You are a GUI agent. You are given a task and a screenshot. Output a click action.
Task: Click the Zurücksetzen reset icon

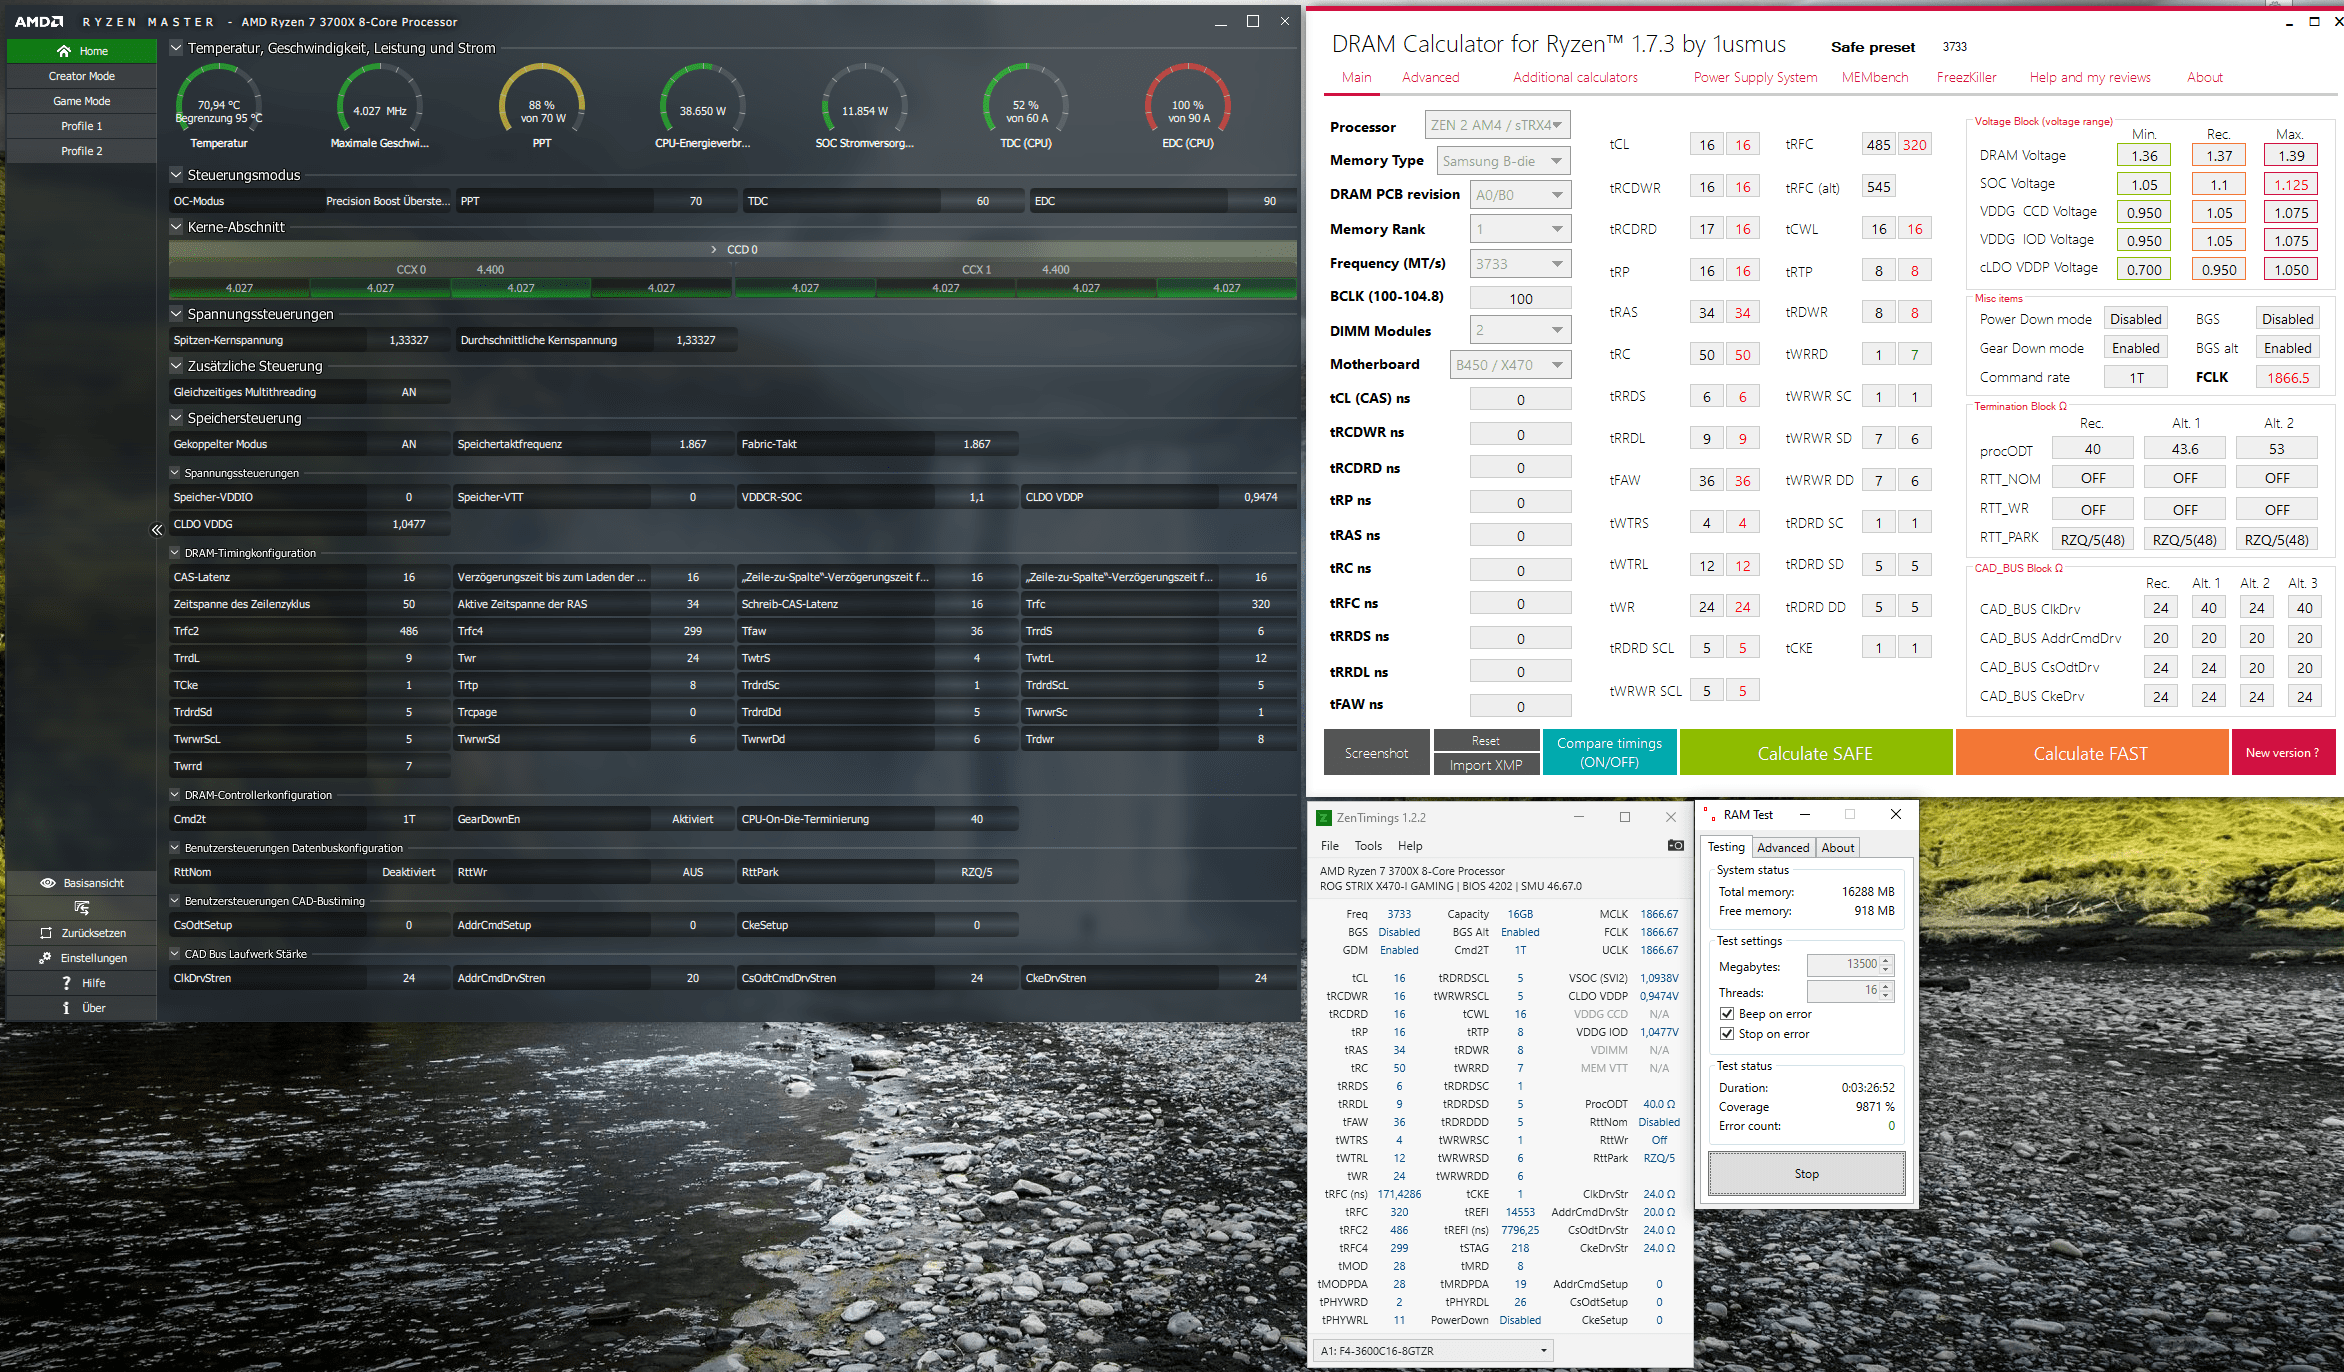tap(46, 933)
